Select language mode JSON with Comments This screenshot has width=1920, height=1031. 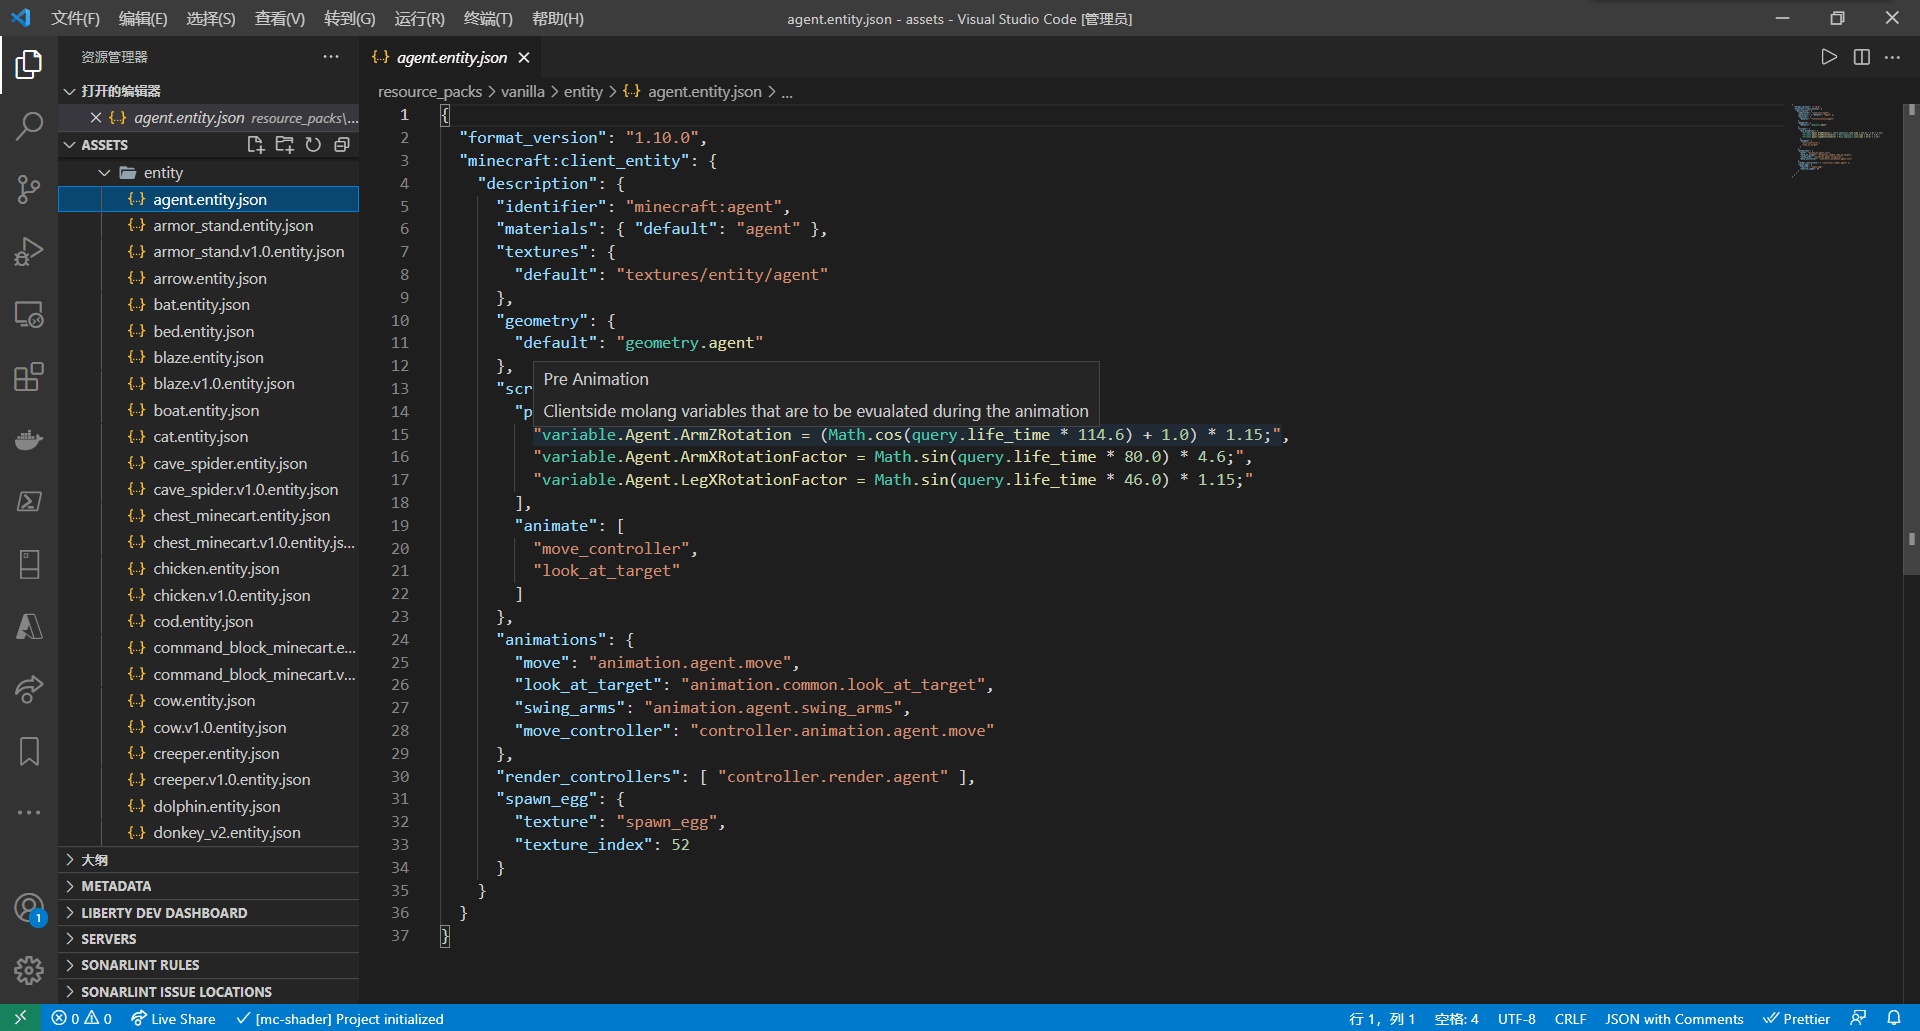pos(1674,1018)
